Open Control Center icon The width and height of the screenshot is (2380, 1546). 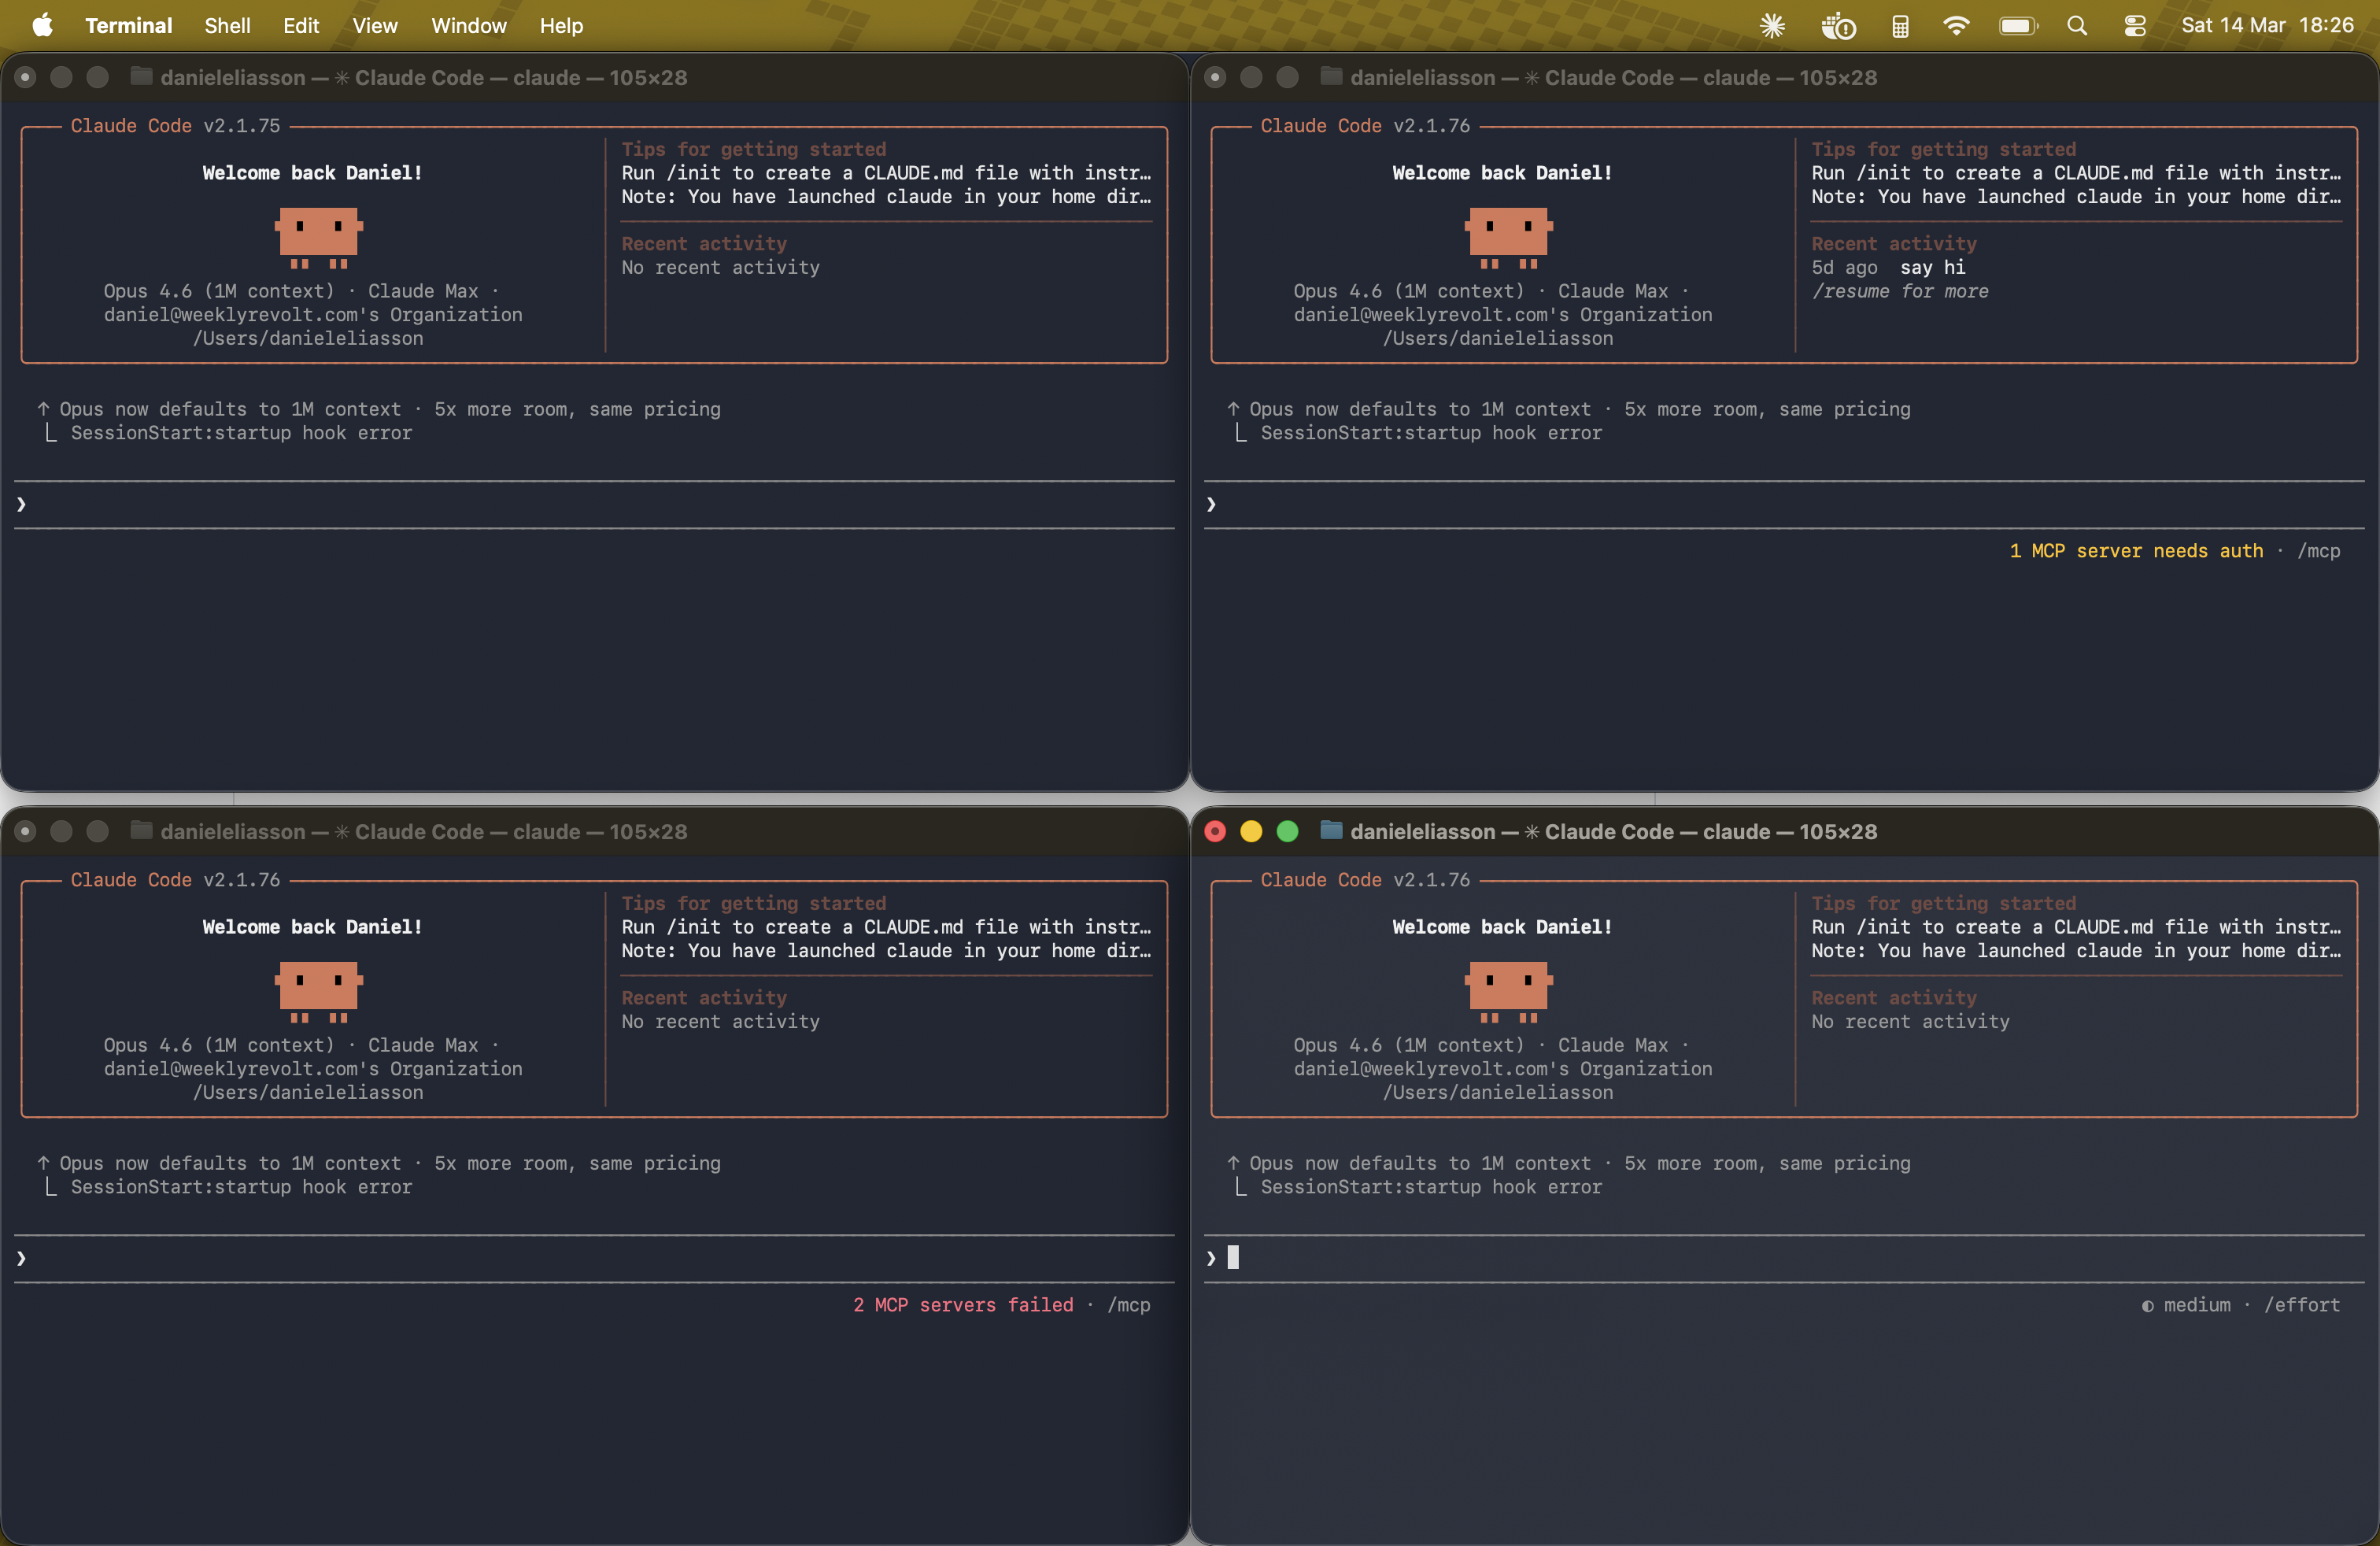[x=2135, y=25]
